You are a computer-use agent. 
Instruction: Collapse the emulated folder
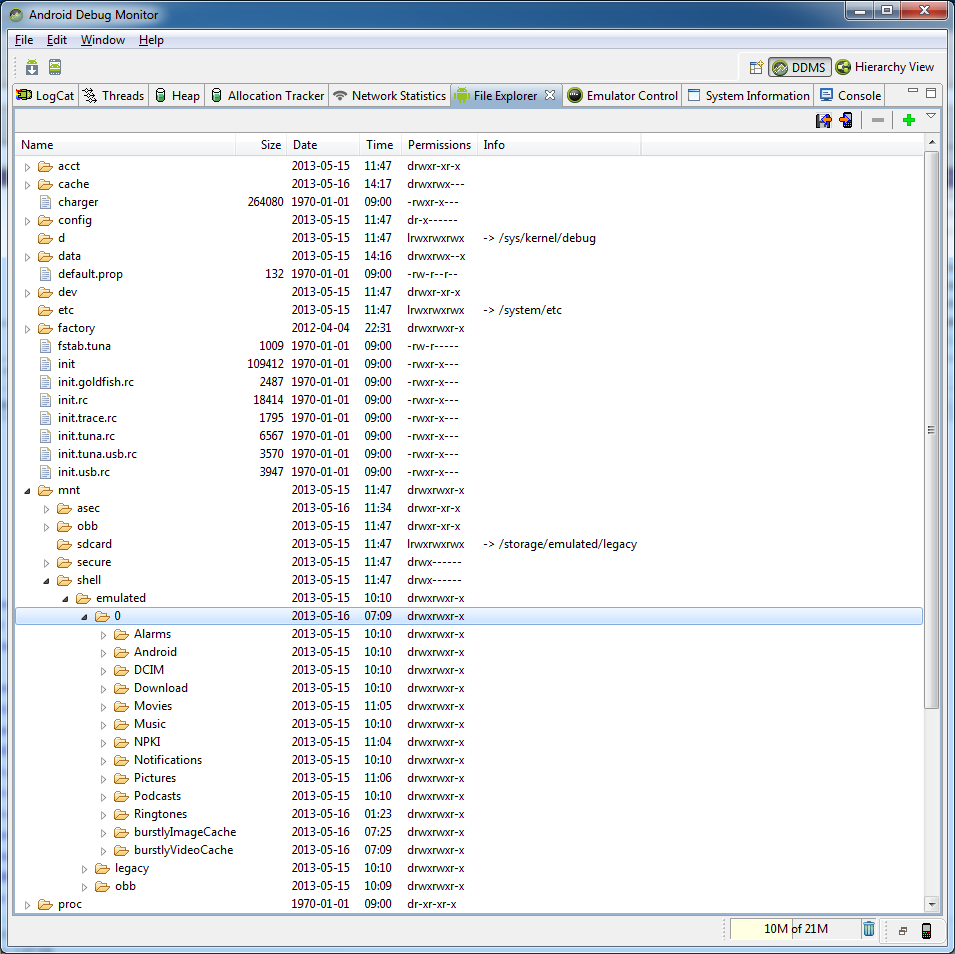[x=65, y=599]
